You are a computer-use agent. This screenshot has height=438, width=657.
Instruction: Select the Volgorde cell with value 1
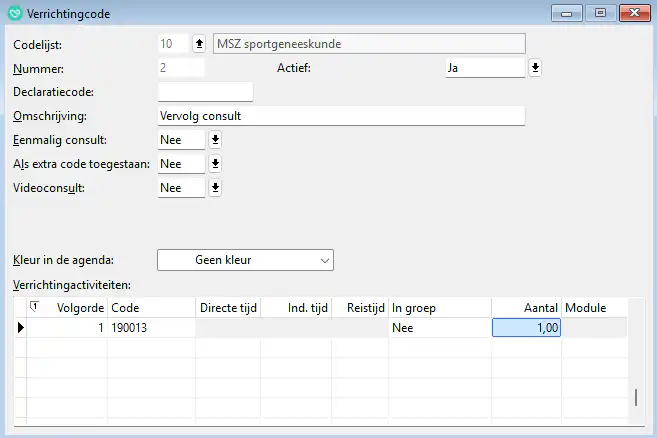pyautogui.click(x=67, y=328)
